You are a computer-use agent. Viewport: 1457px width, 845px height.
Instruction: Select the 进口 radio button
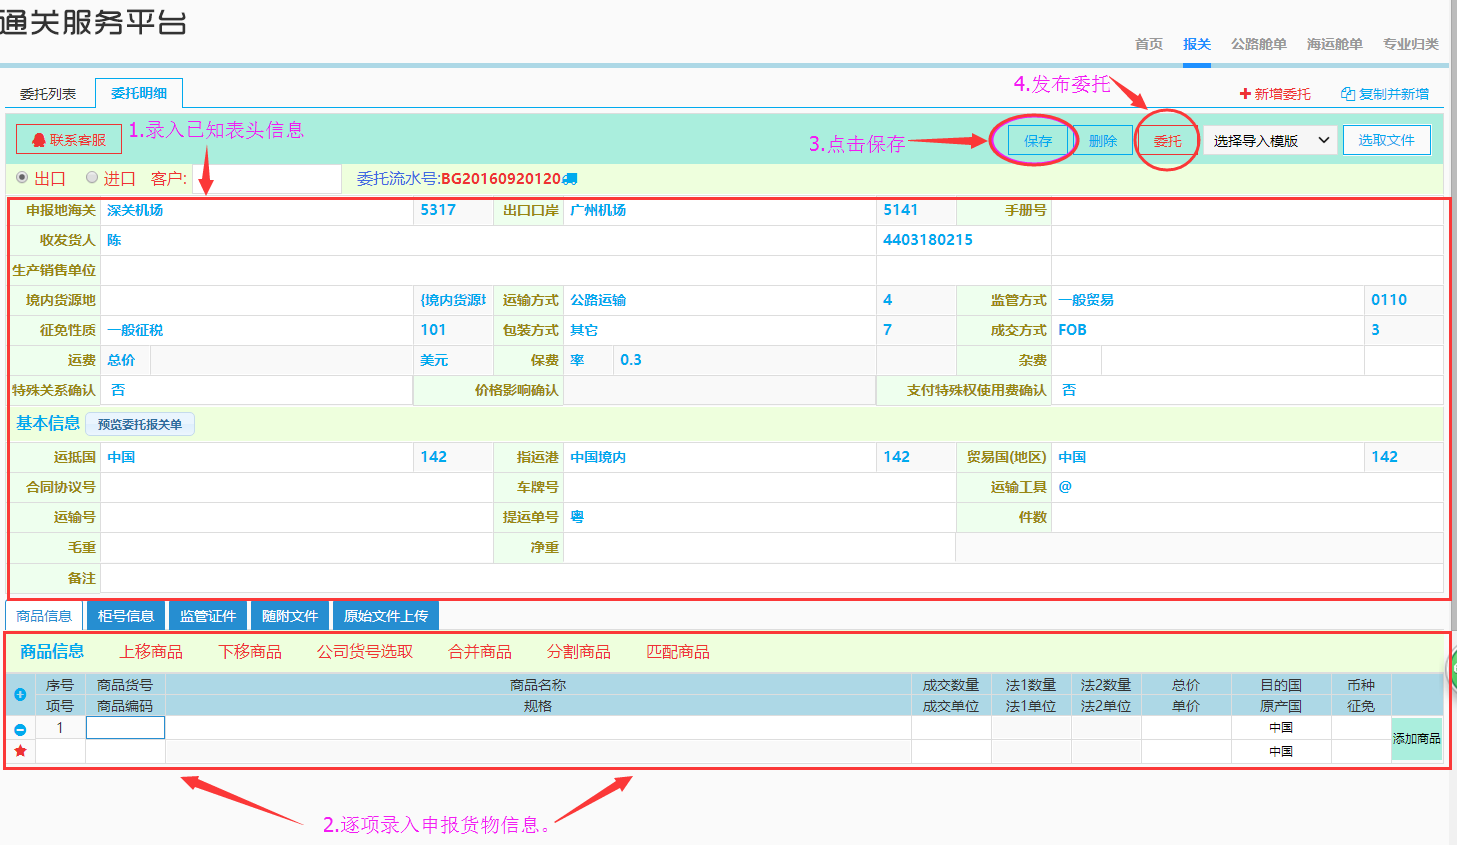pos(92,178)
